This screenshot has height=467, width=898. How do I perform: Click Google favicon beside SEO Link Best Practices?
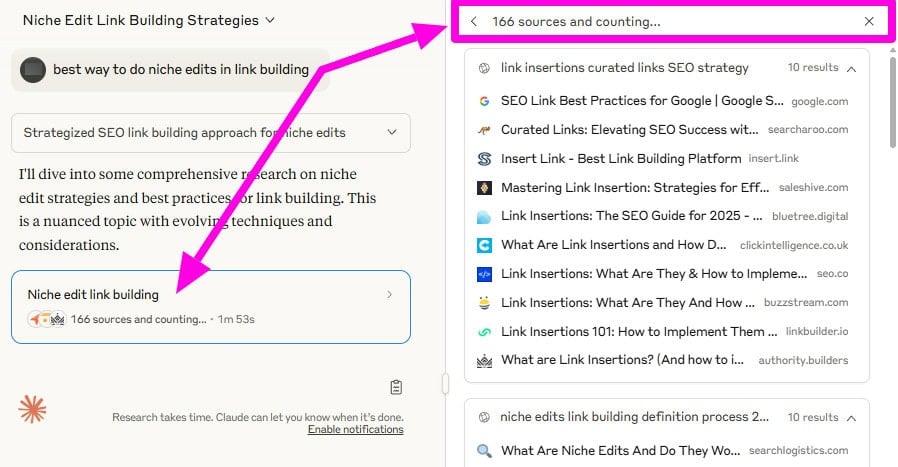[484, 101]
